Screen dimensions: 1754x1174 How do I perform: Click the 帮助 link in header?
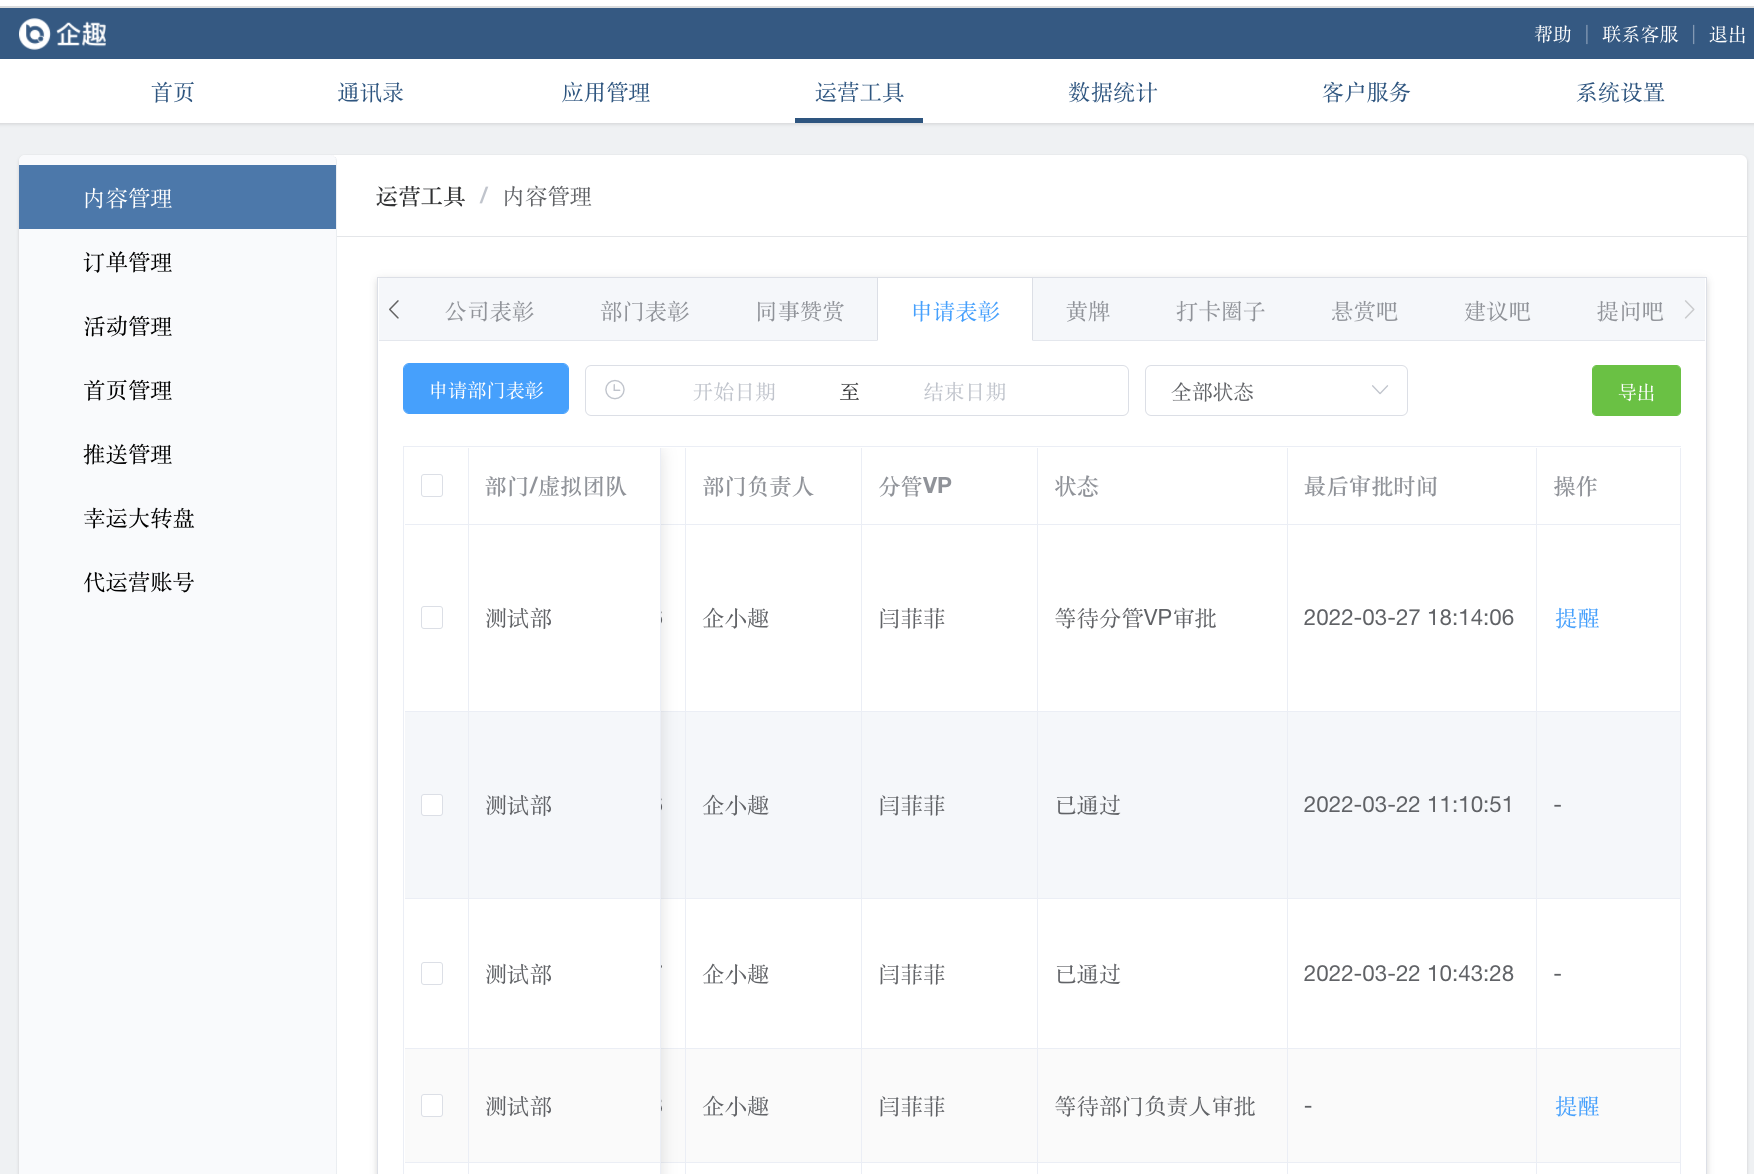coord(1553,34)
